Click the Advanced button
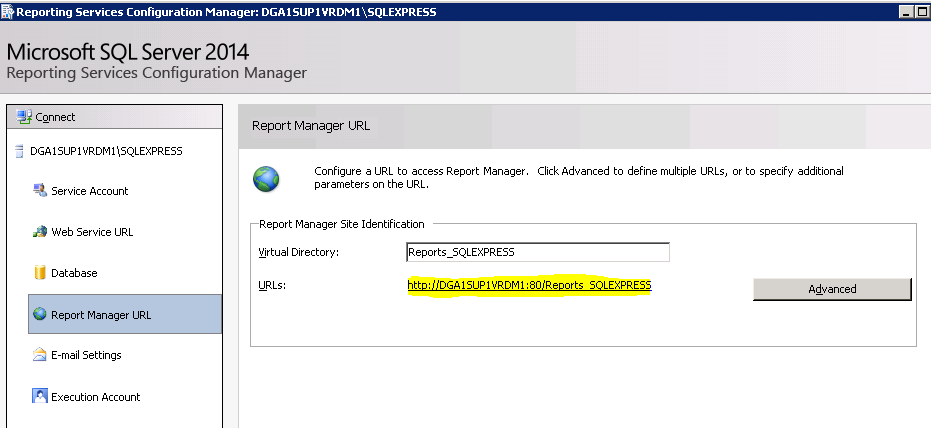Image resolution: width=931 pixels, height=428 pixels. (x=832, y=289)
